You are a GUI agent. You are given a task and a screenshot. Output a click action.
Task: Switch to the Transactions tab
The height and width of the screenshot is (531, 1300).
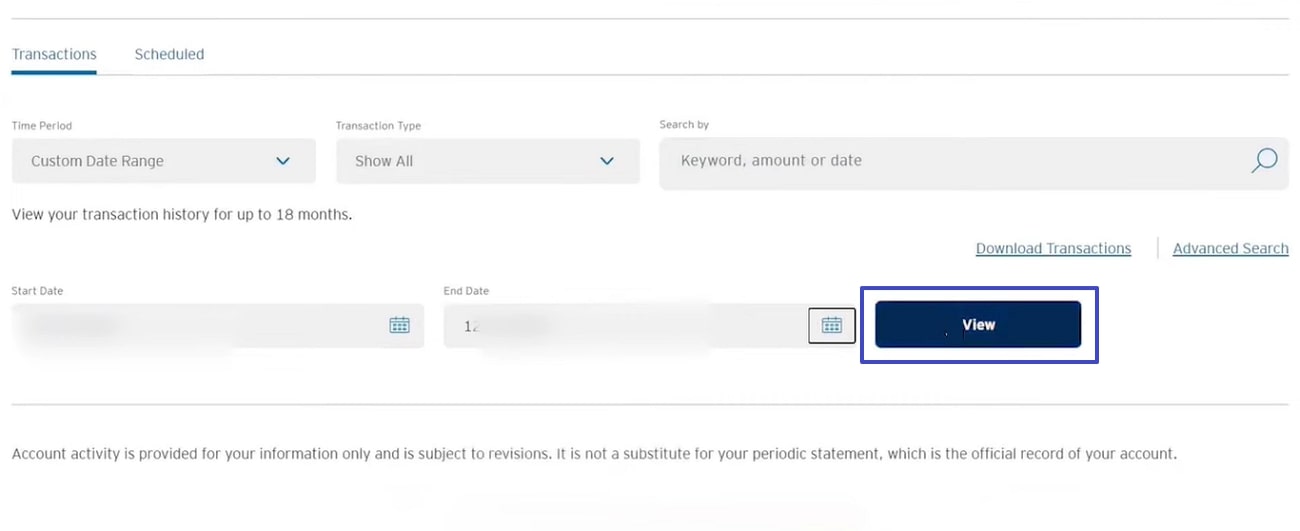54,54
